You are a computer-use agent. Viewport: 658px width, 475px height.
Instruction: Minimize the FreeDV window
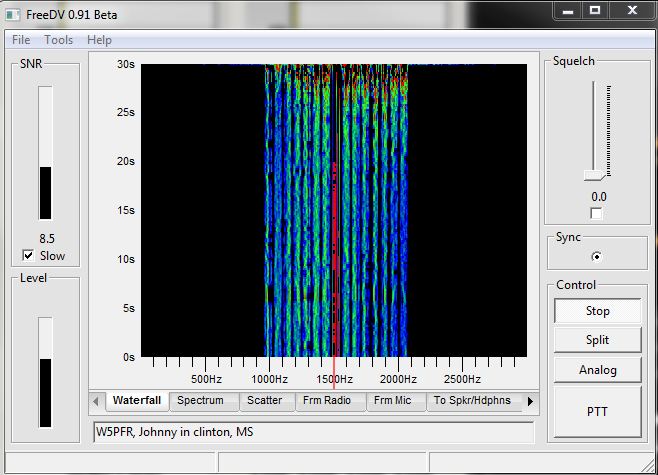tap(568, 9)
